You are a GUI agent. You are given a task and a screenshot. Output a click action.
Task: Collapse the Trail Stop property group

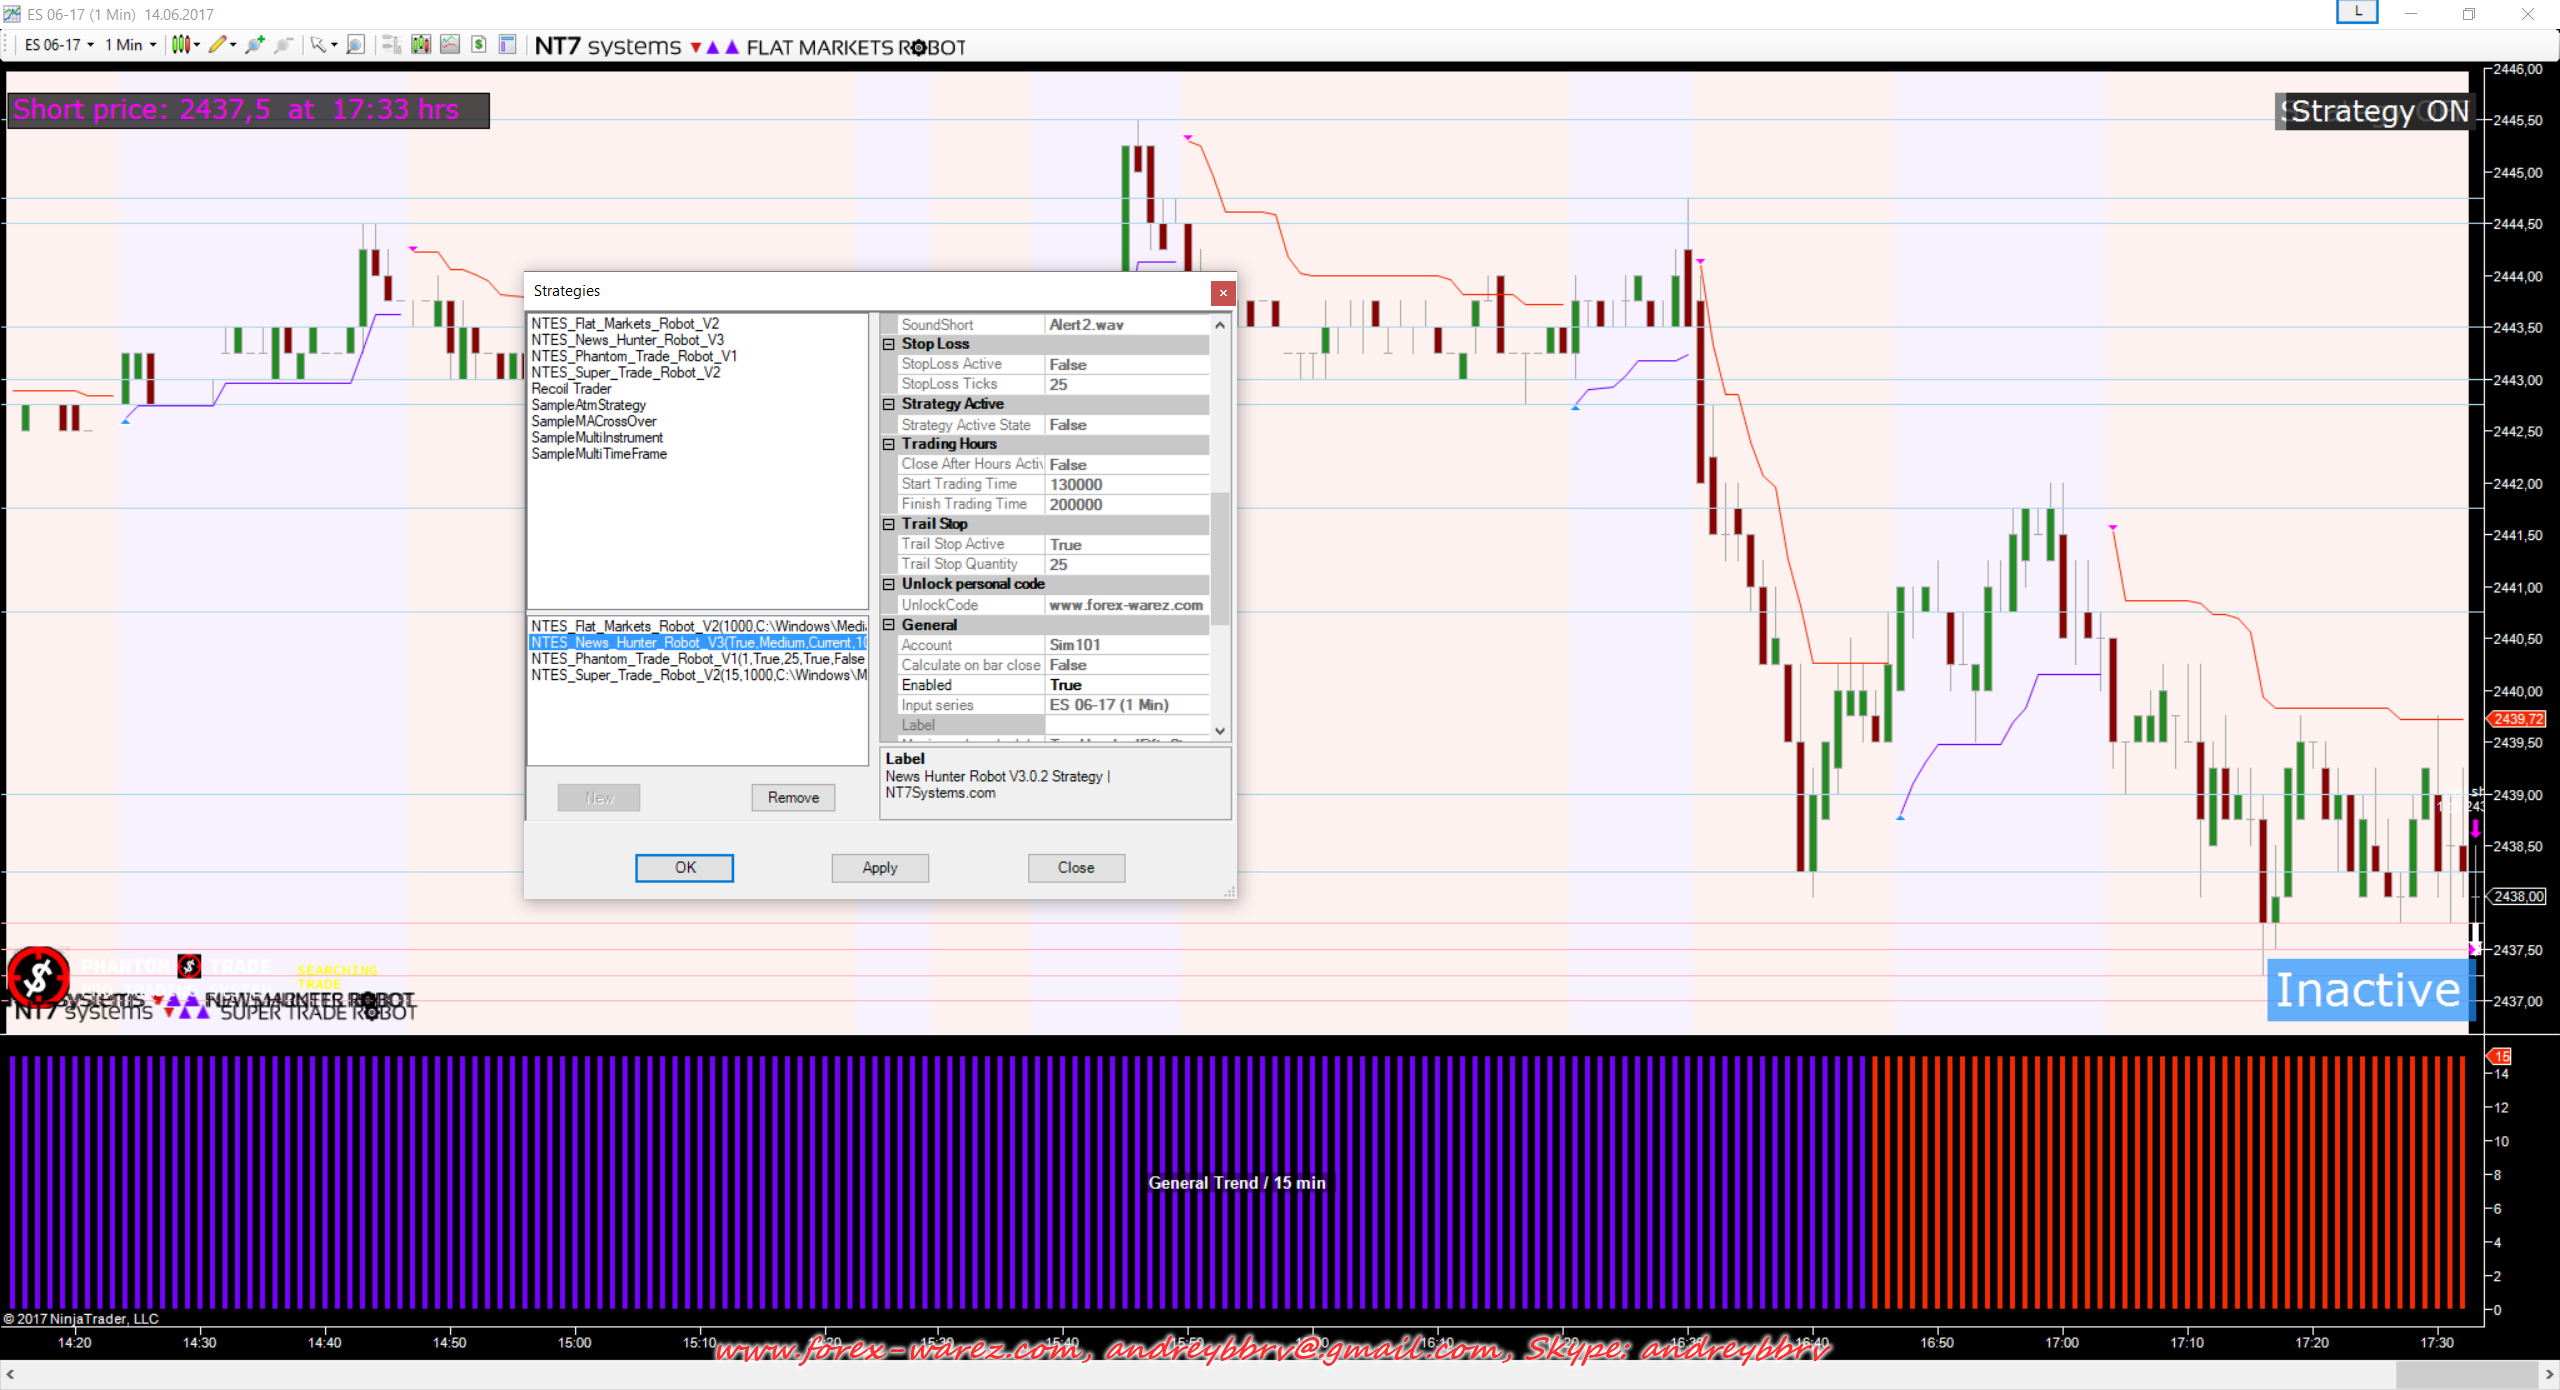[888, 524]
